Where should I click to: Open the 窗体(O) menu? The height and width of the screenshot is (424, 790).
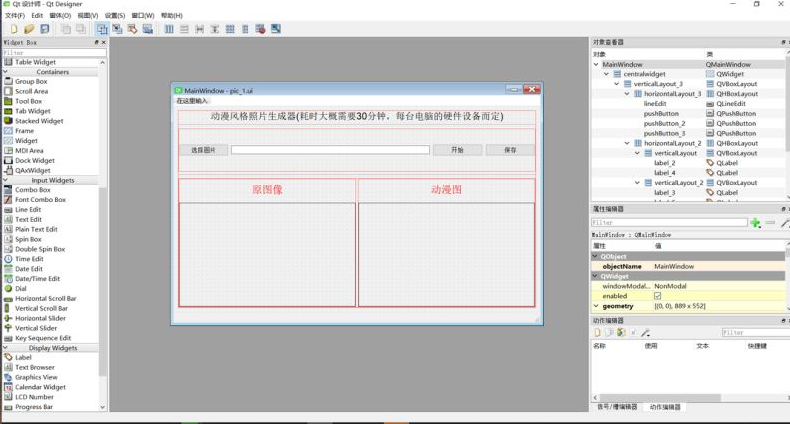[x=60, y=16]
